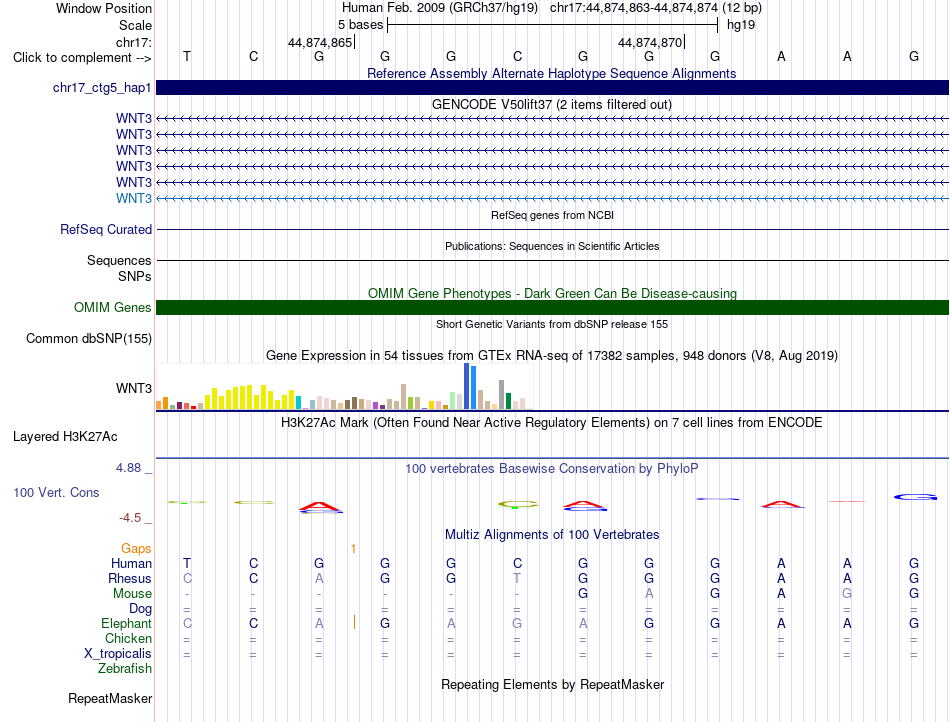This screenshot has height=722, width=950.
Task: Click the -4.5 conservation scale value
Action: pos(130,518)
